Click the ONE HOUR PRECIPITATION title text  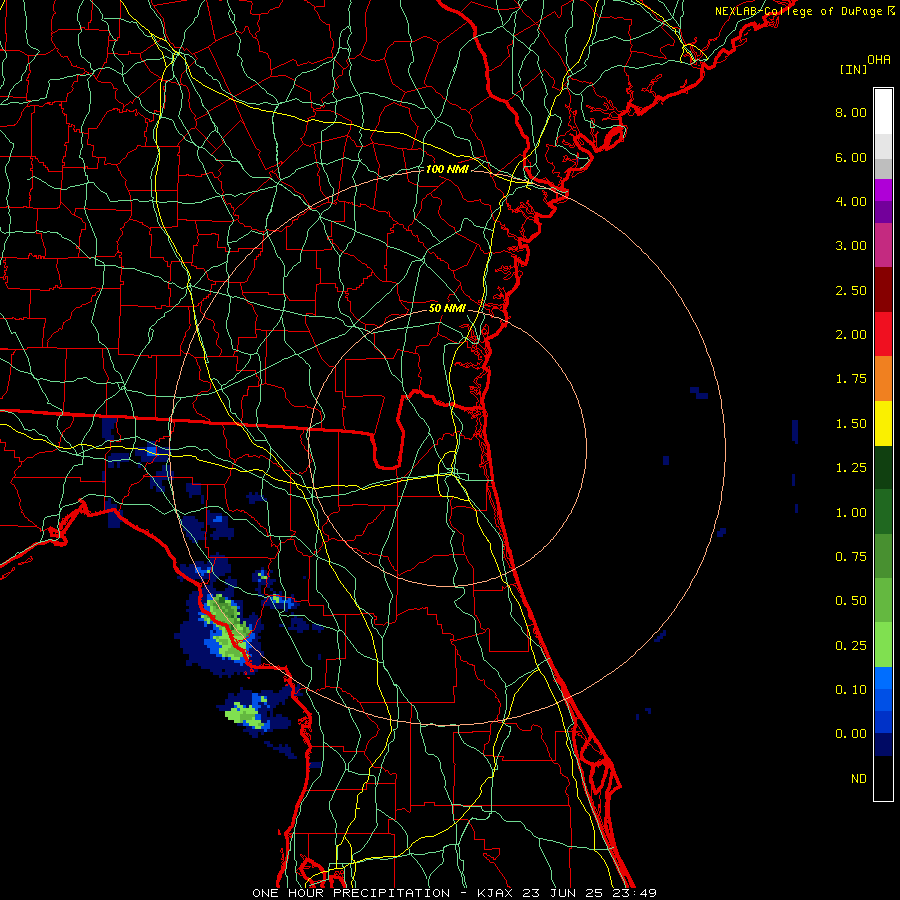(x=351, y=893)
